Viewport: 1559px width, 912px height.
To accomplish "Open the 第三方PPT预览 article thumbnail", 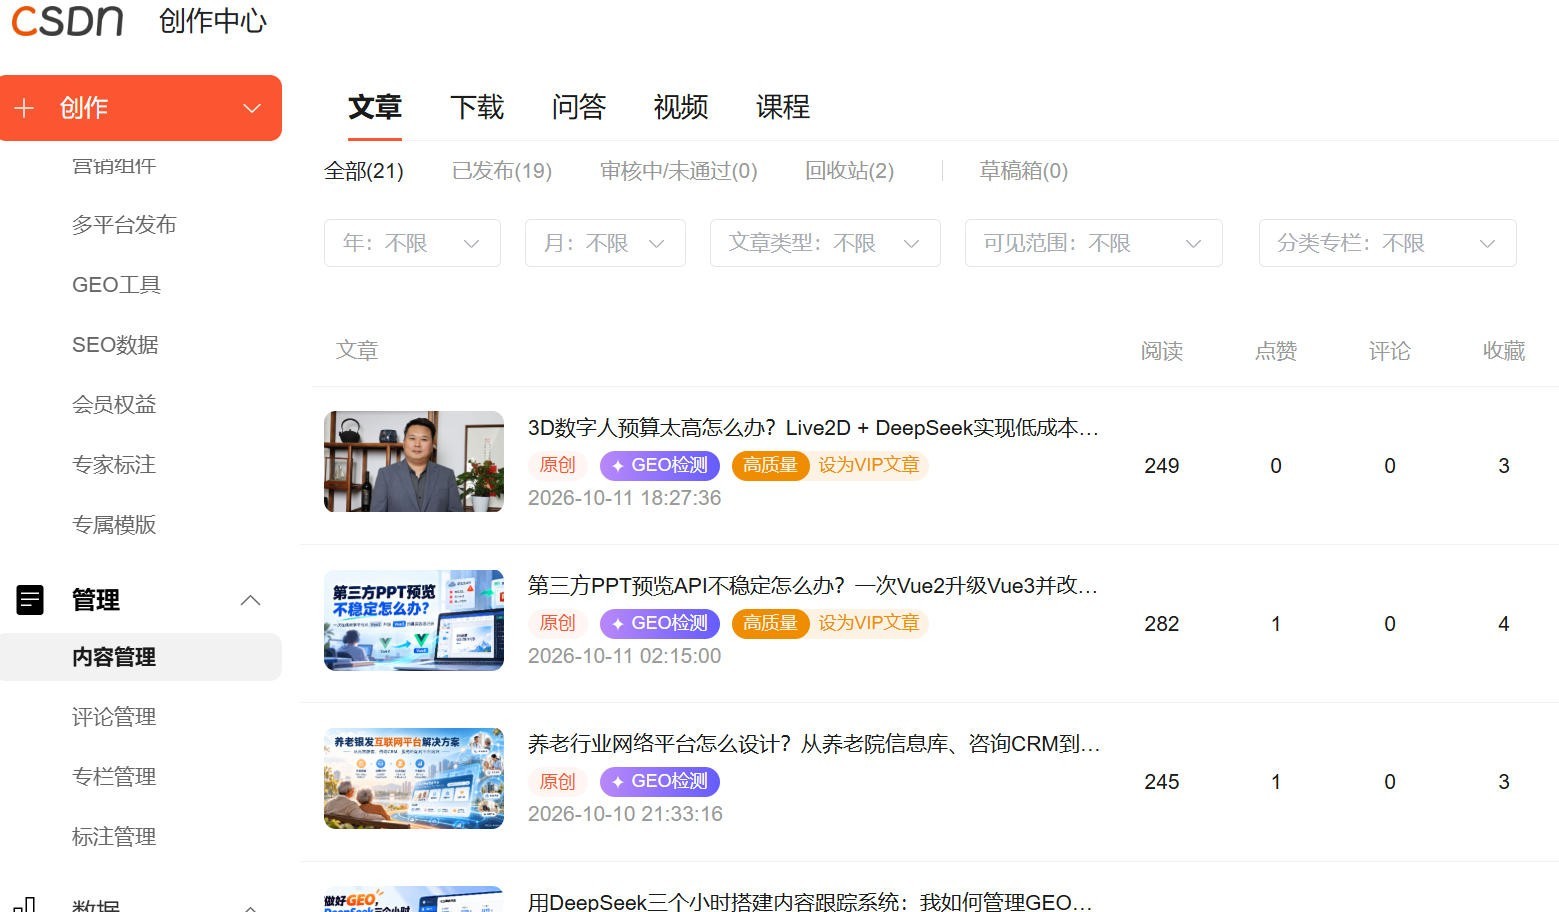I will point(414,620).
